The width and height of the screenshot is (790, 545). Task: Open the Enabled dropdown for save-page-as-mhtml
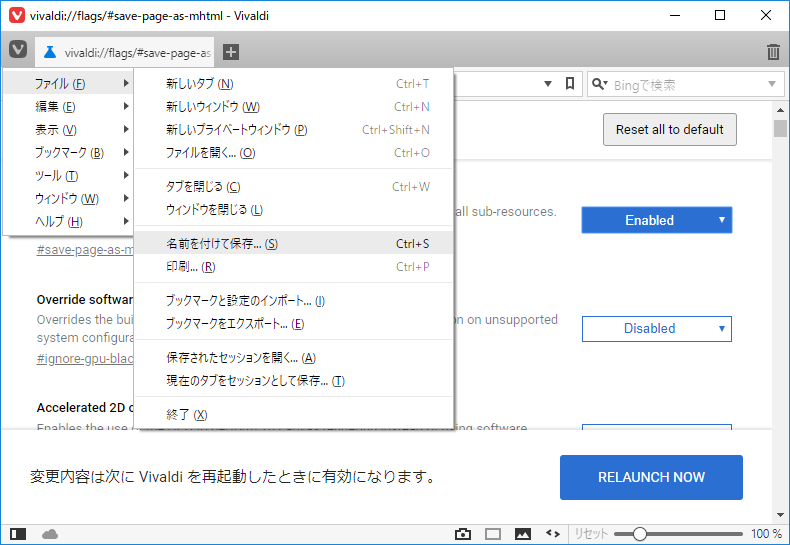click(656, 220)
